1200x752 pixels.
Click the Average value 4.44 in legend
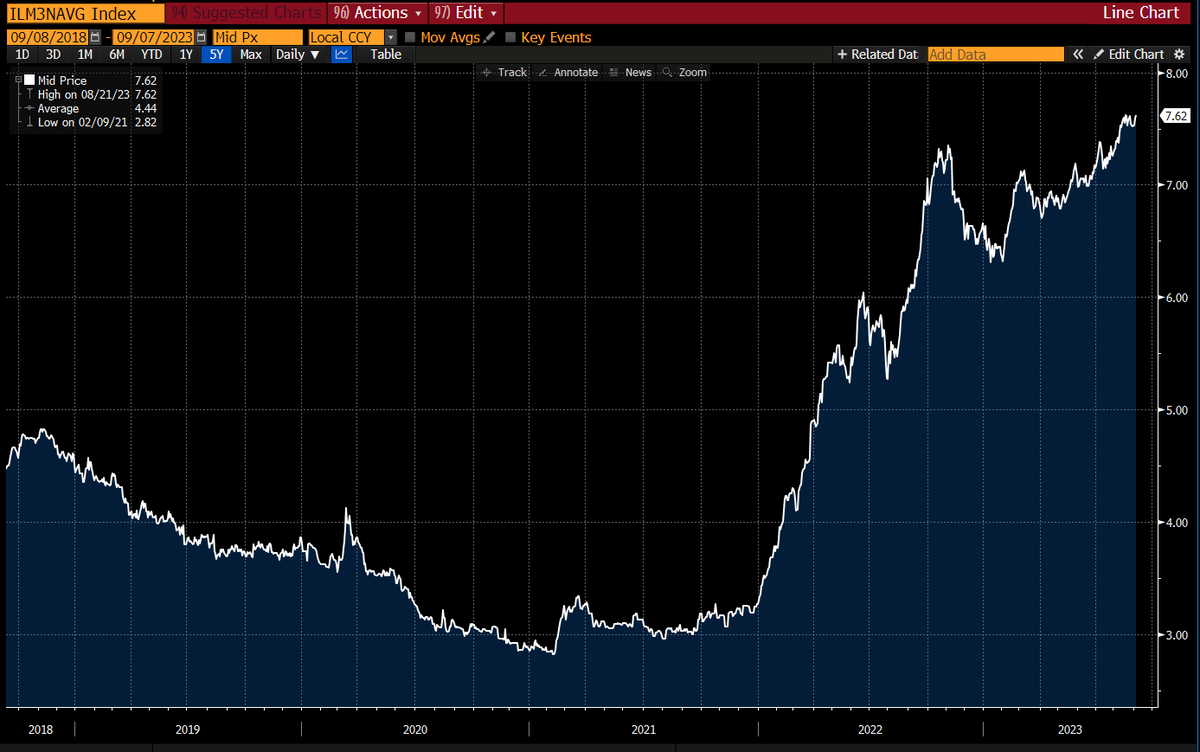coord(145,108)
